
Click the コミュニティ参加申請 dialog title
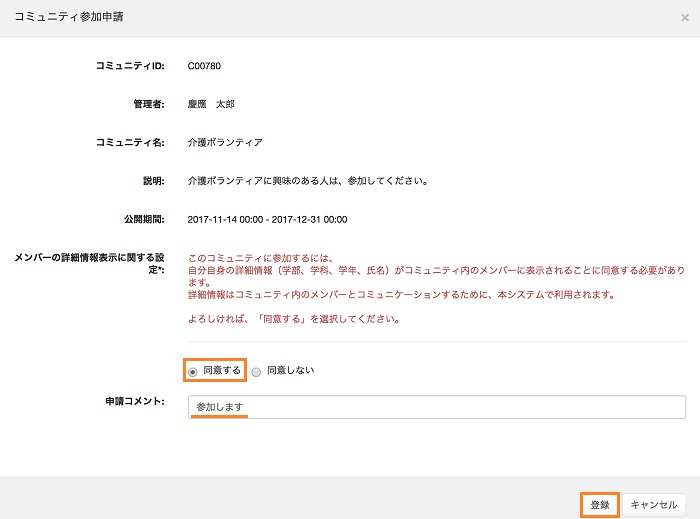tap(69, 18)
